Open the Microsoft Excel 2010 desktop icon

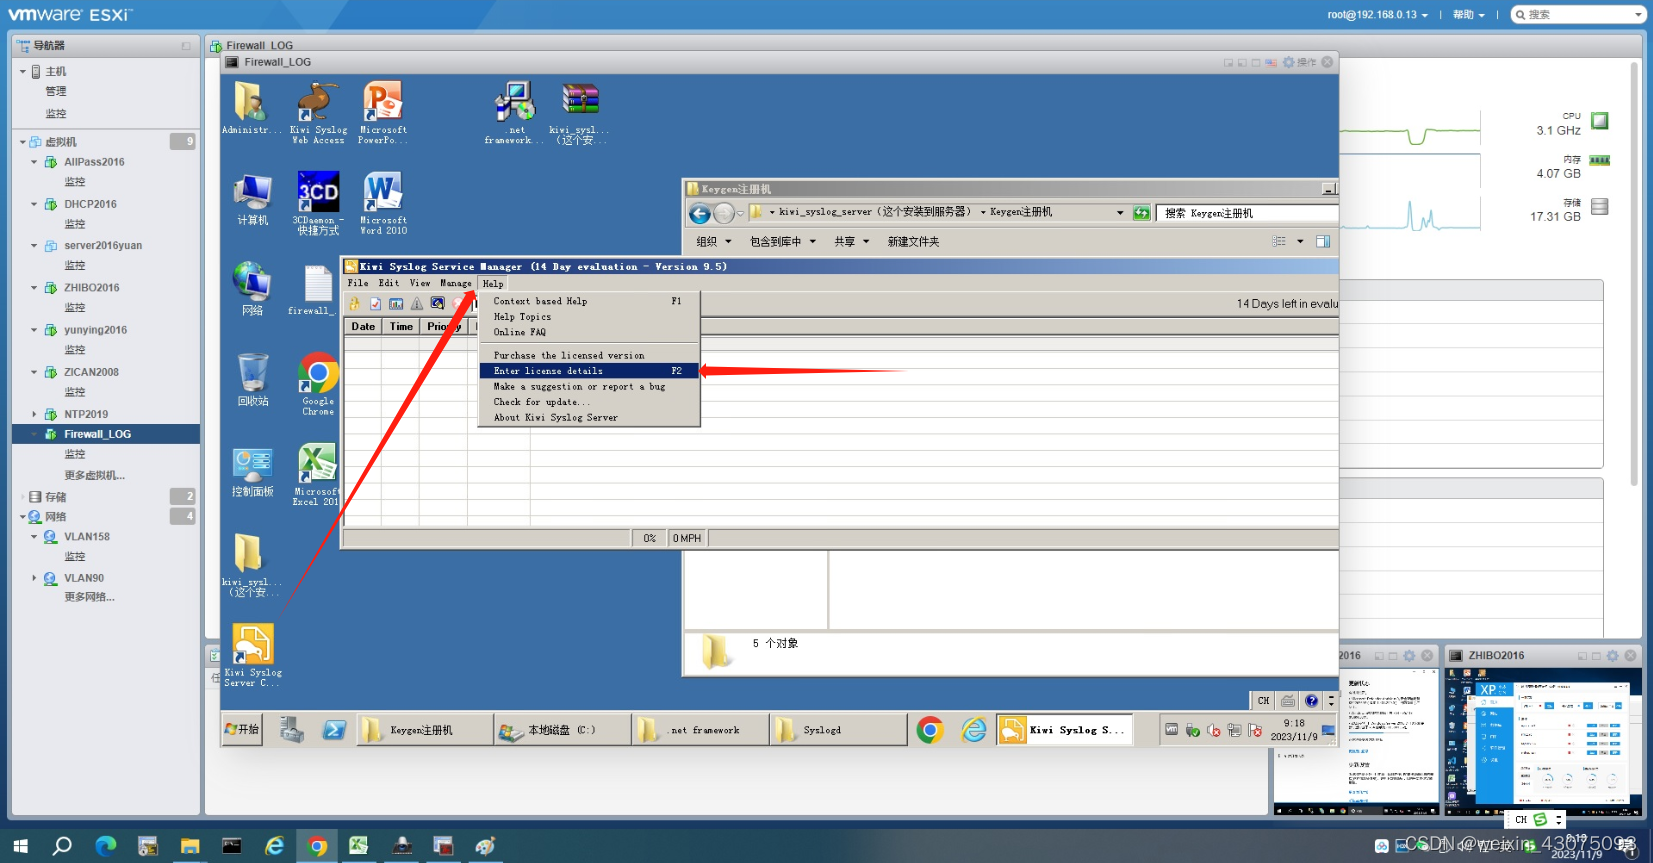316,475
